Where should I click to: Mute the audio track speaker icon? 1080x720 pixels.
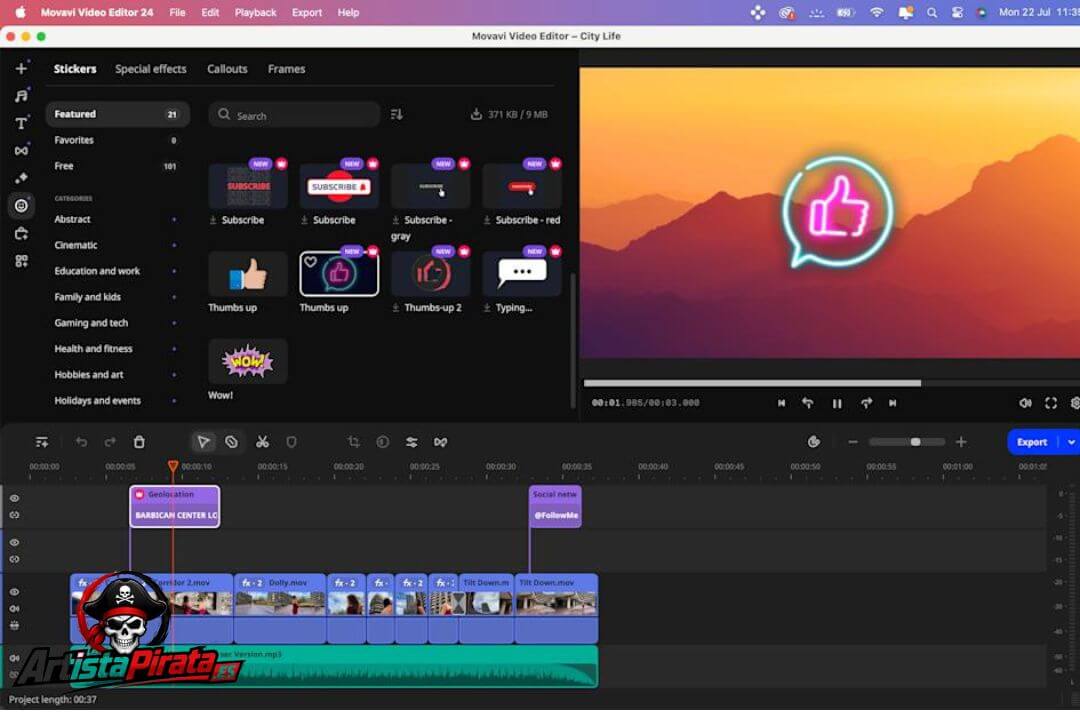(x=14, y=659)
